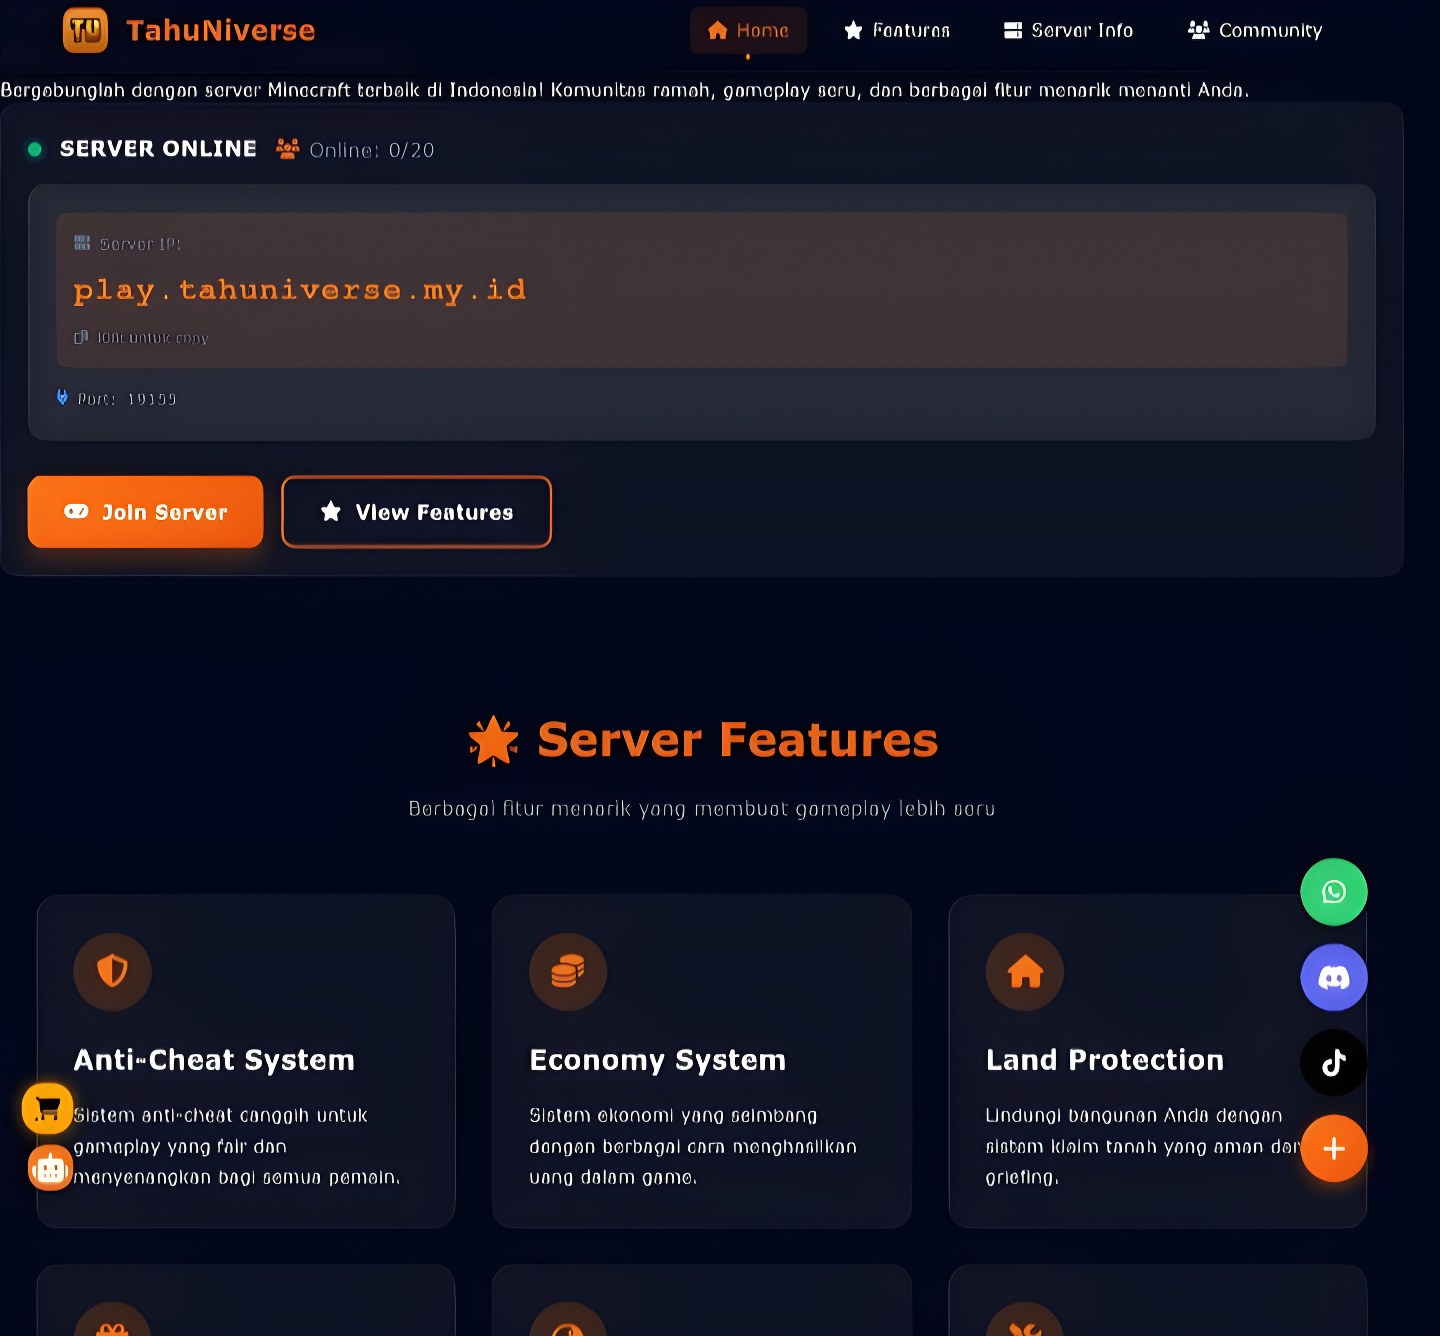Screen dimensions: 1440x1336
Task: Navigate to the Features menu item
Action: click(x=896, y=30)
